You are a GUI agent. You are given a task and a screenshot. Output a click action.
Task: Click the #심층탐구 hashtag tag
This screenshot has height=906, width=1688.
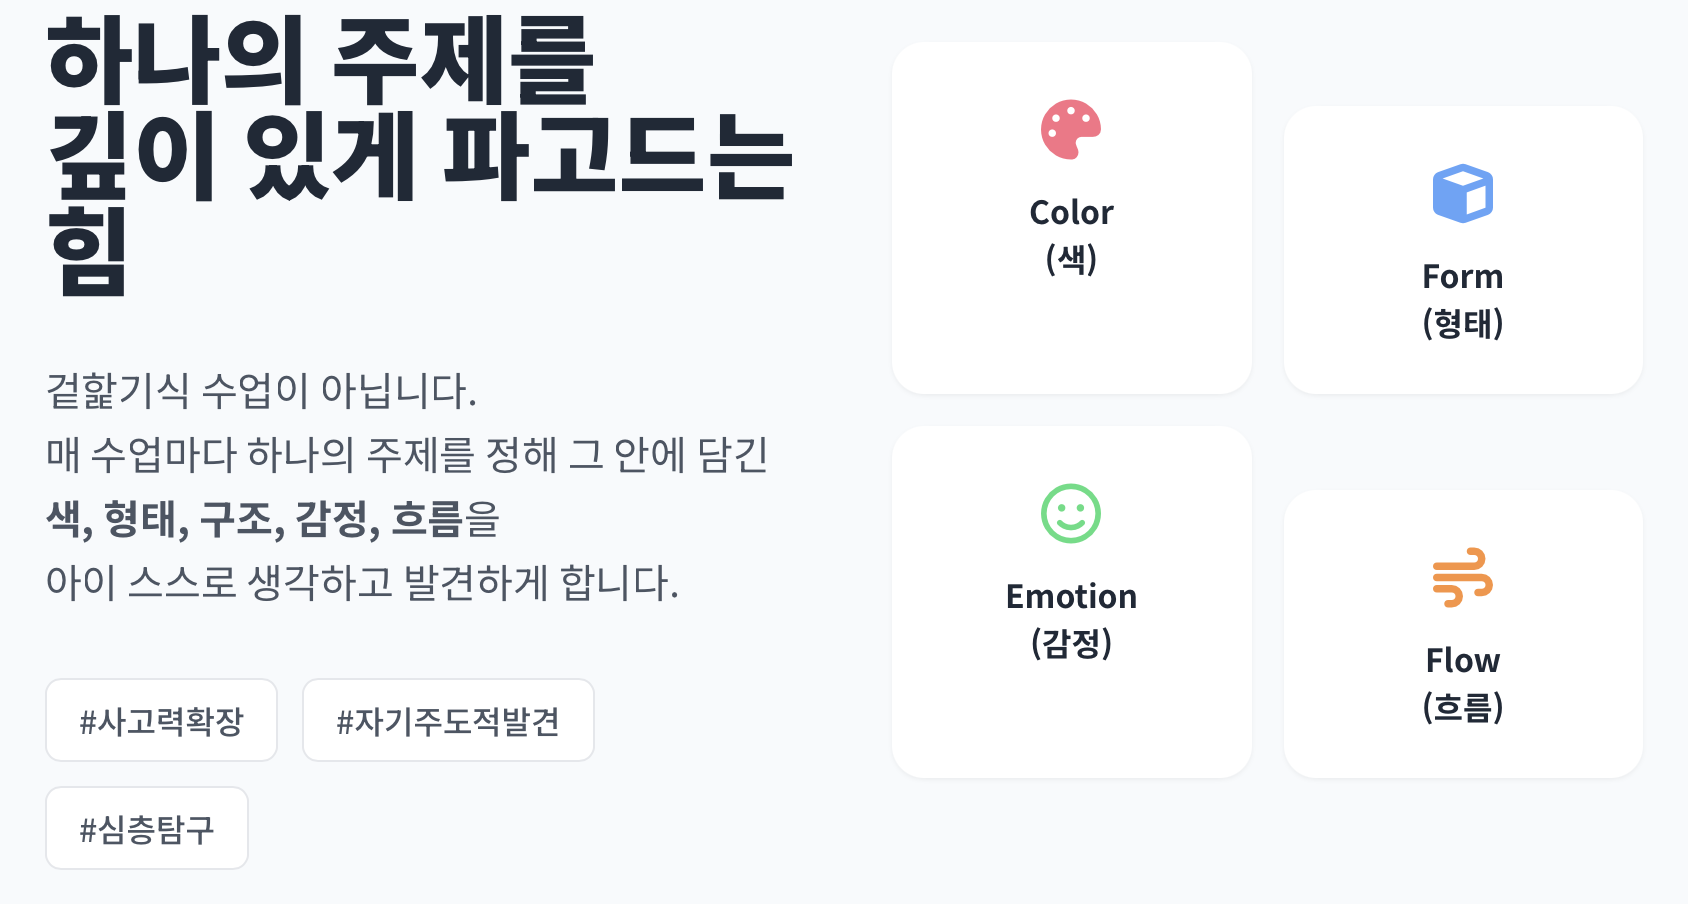147,829
